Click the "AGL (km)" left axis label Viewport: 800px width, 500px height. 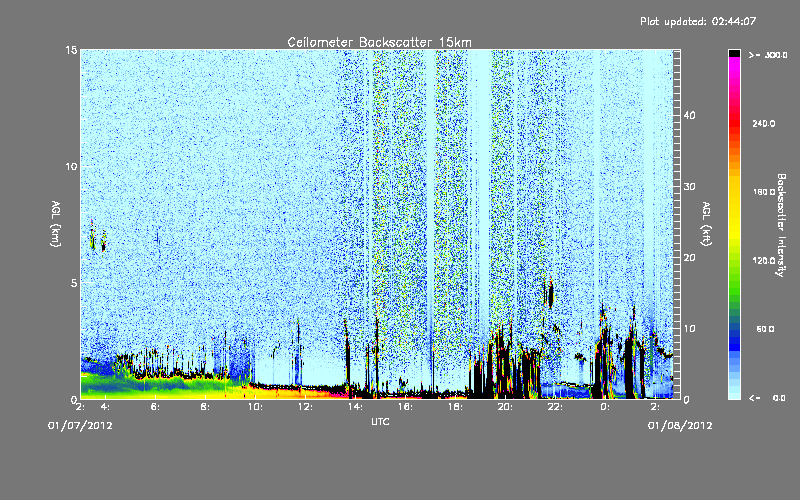click(56, 223)
